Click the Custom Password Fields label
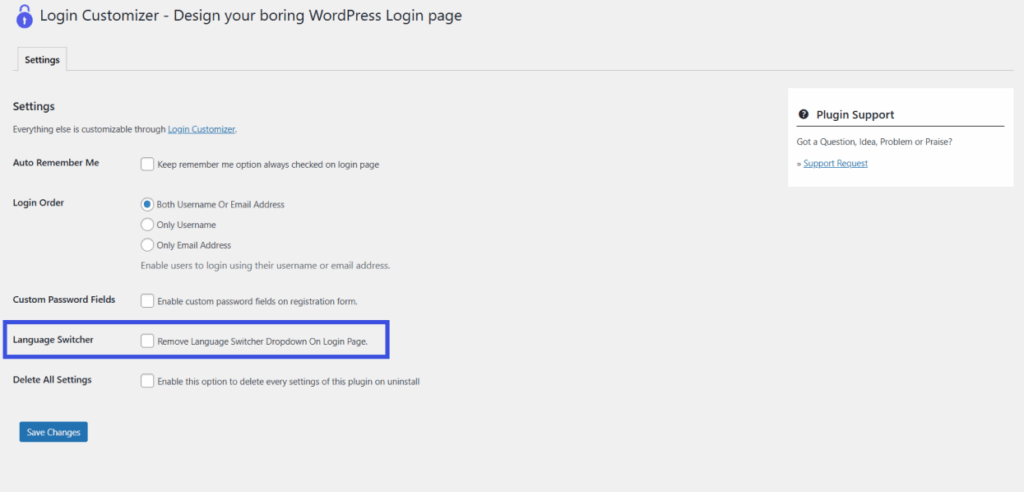1024x492 pixels. pyautogui.click(x=64, y=299)
